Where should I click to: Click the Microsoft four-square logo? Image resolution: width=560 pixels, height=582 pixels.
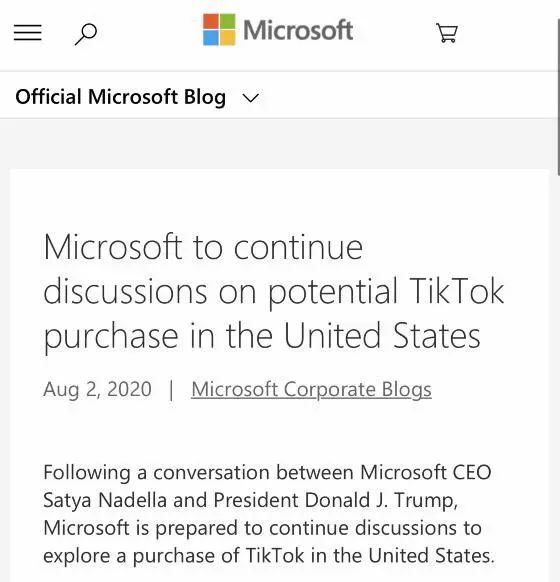coord(219,30)
